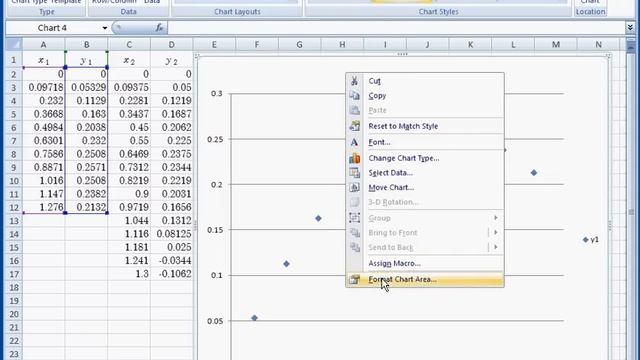640x360 pixels.
Task: Click cell C1 labeled x2
Action: (x=129, y=60)
